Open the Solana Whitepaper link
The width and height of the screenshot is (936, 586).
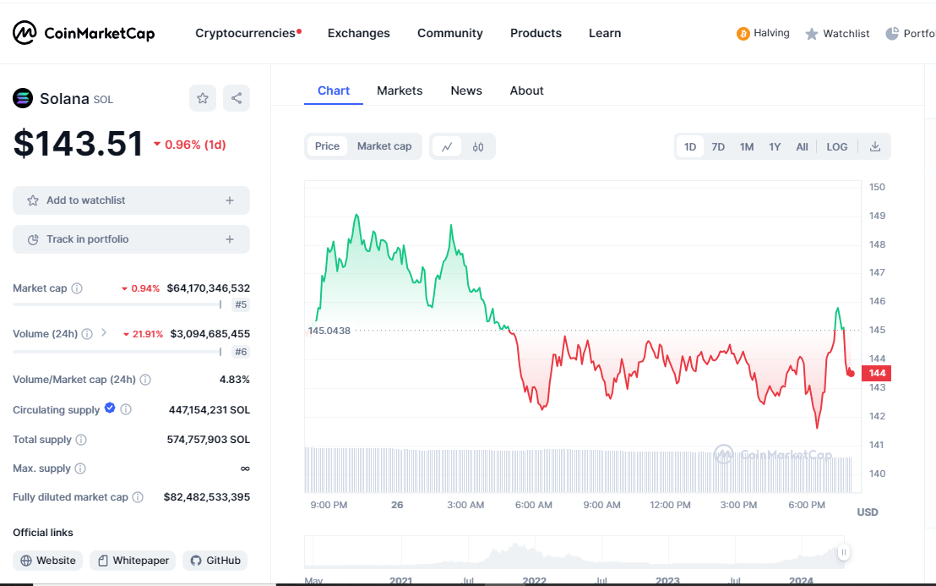(x=133, y=560)
